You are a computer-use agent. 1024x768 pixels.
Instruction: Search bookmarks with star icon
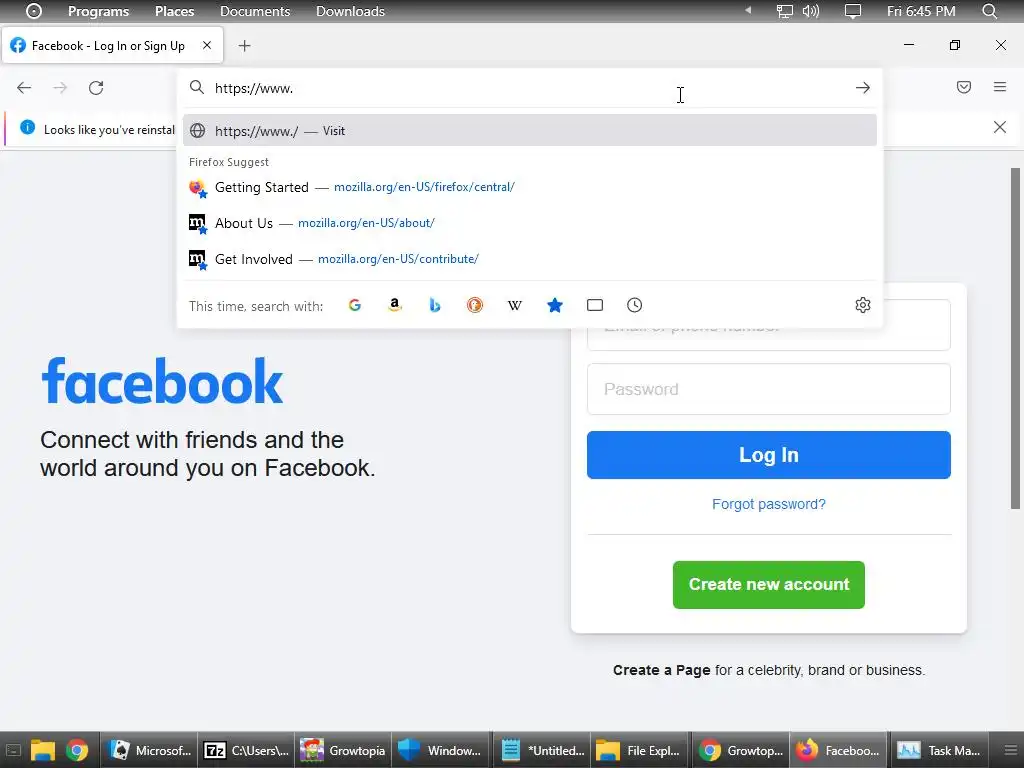click(555, 305)
